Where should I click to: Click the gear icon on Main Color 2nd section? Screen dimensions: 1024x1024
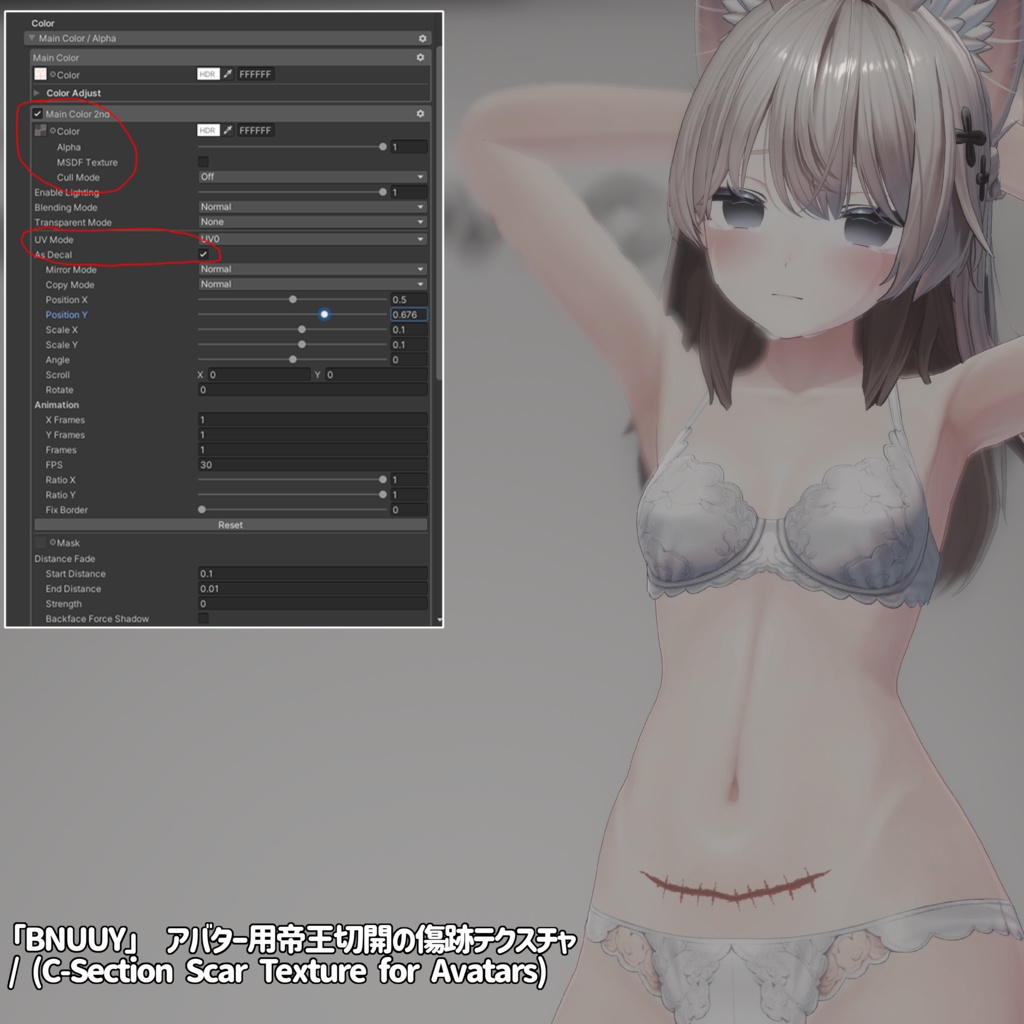(421, 114)
